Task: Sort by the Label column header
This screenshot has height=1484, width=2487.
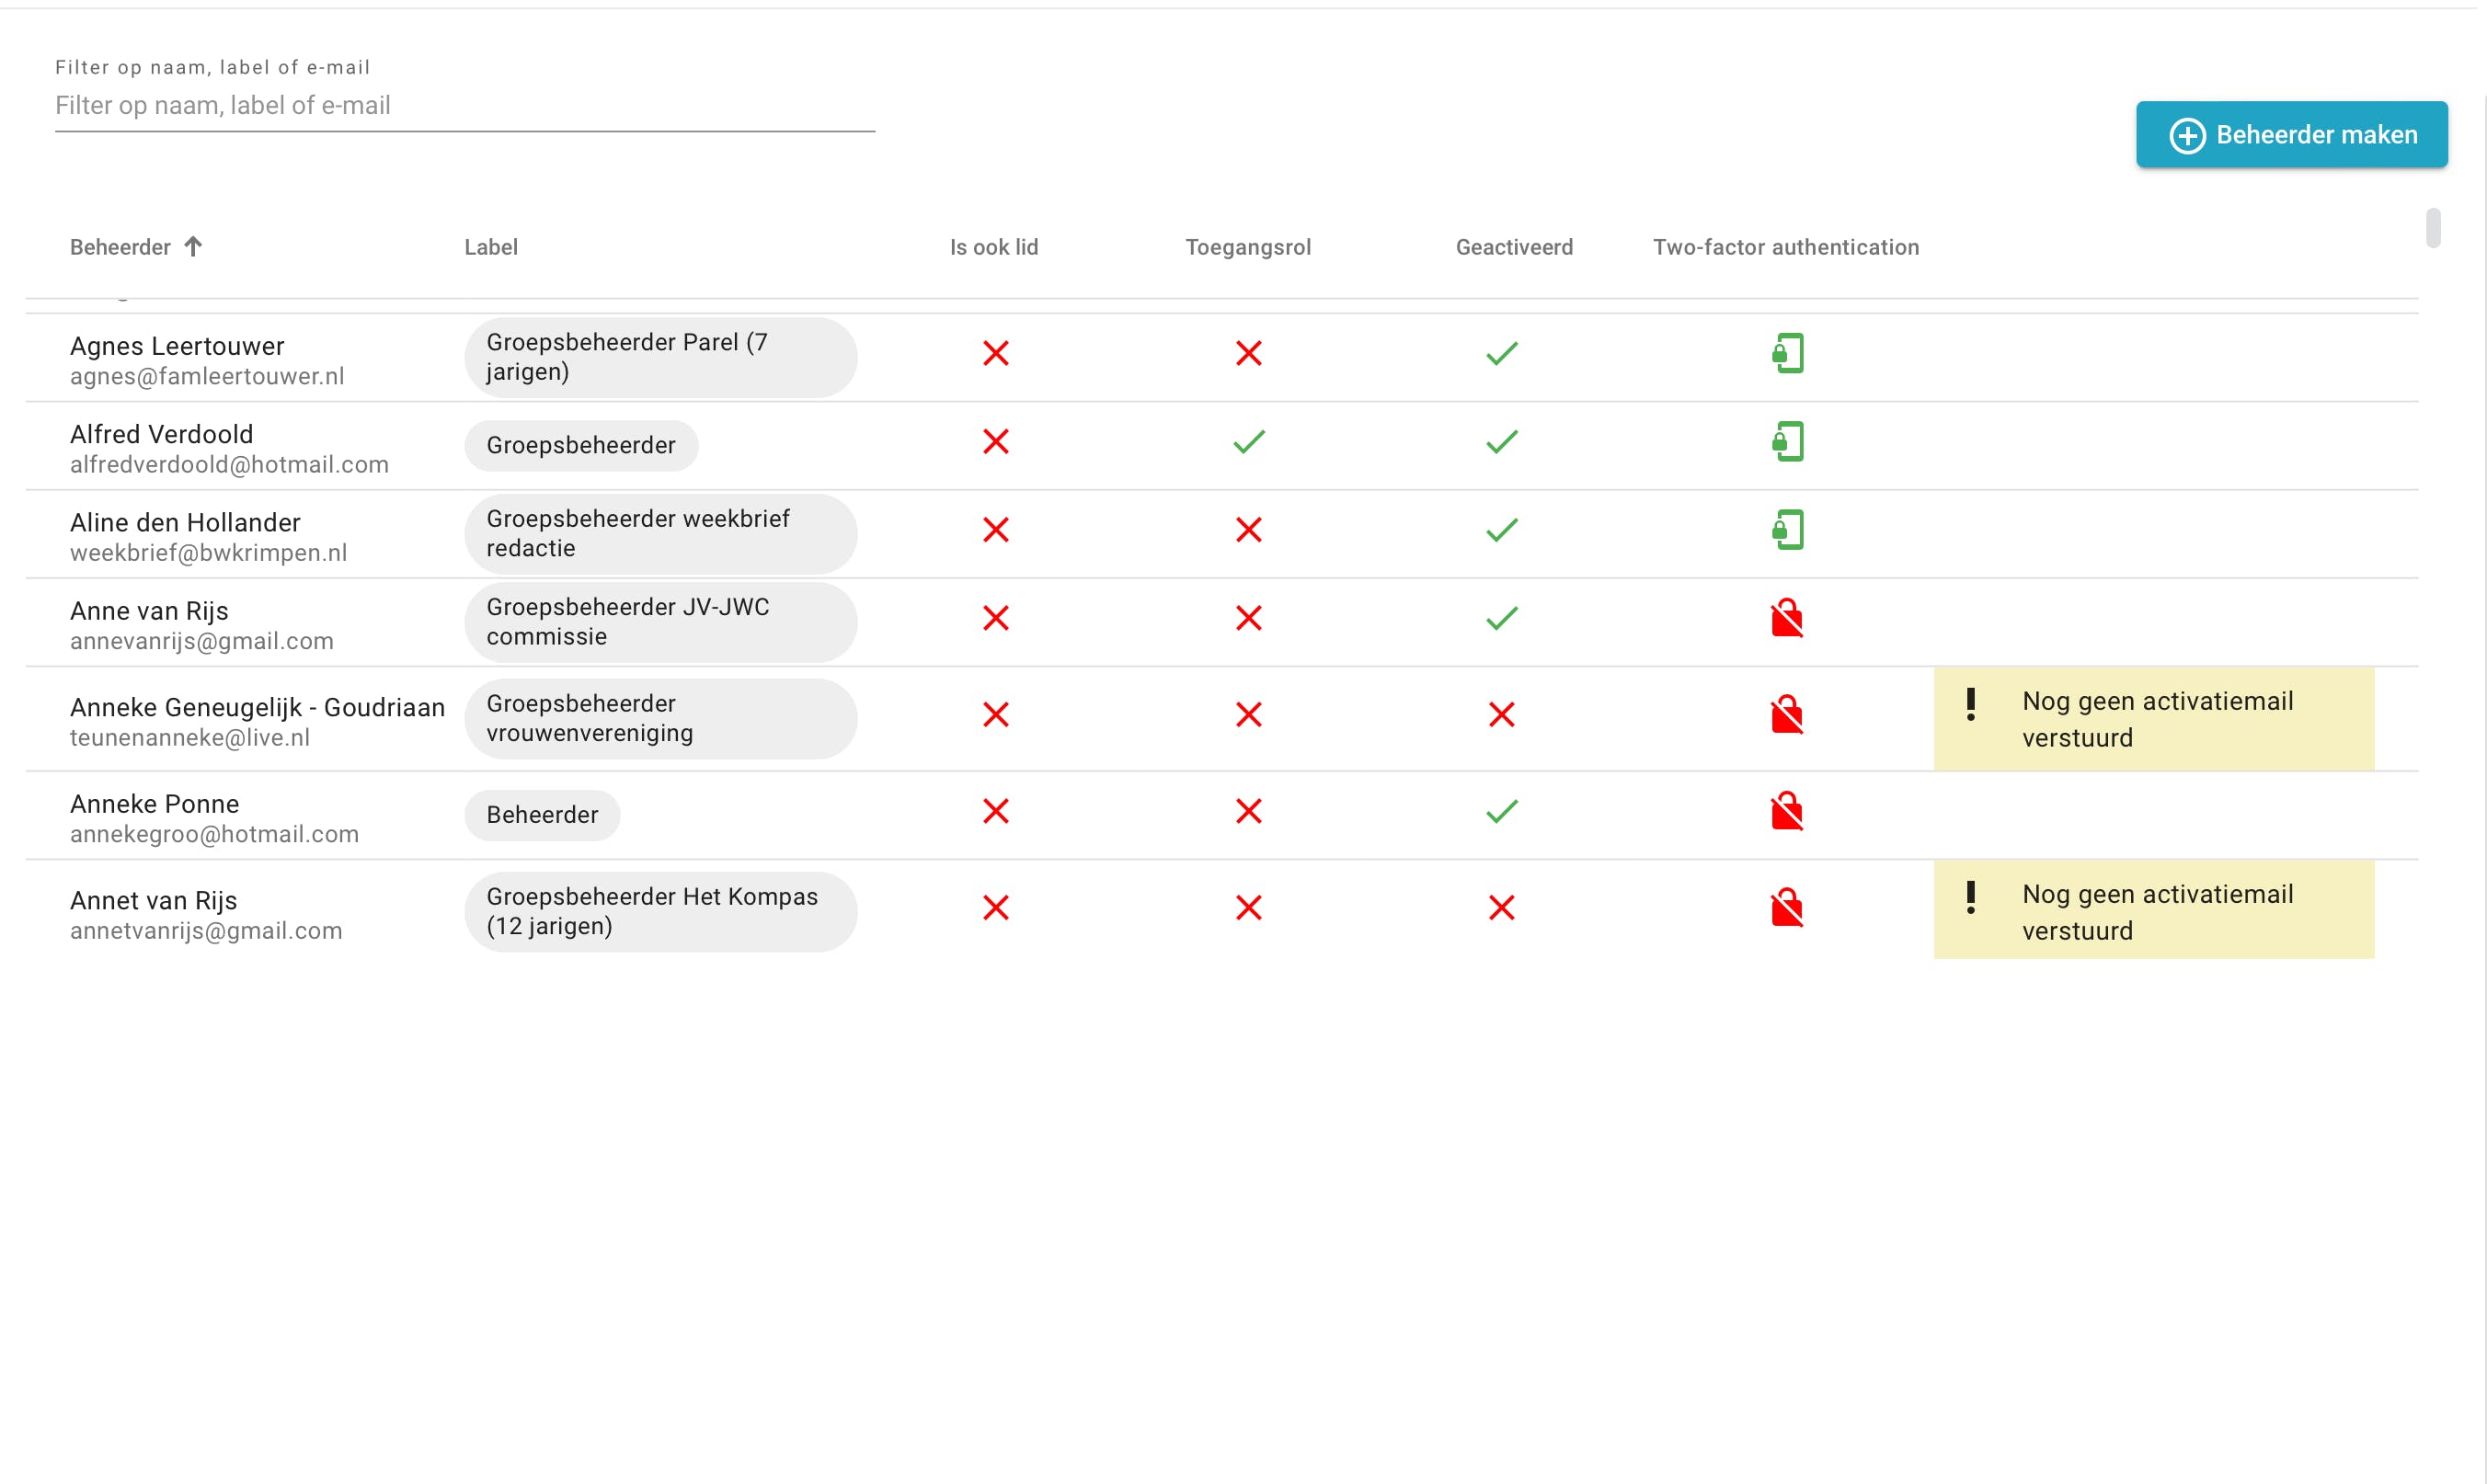Action: tap(490, 247)
